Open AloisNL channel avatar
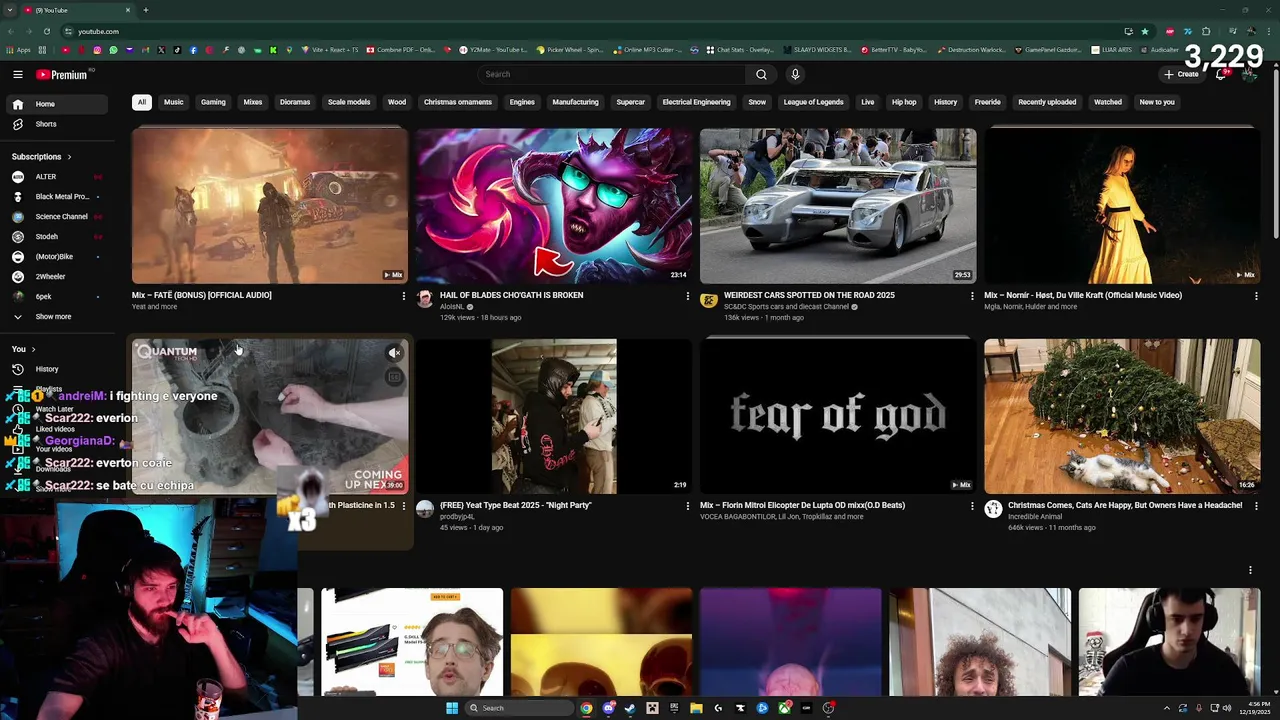The image size is (1280, 720). [x=425, y=300]
